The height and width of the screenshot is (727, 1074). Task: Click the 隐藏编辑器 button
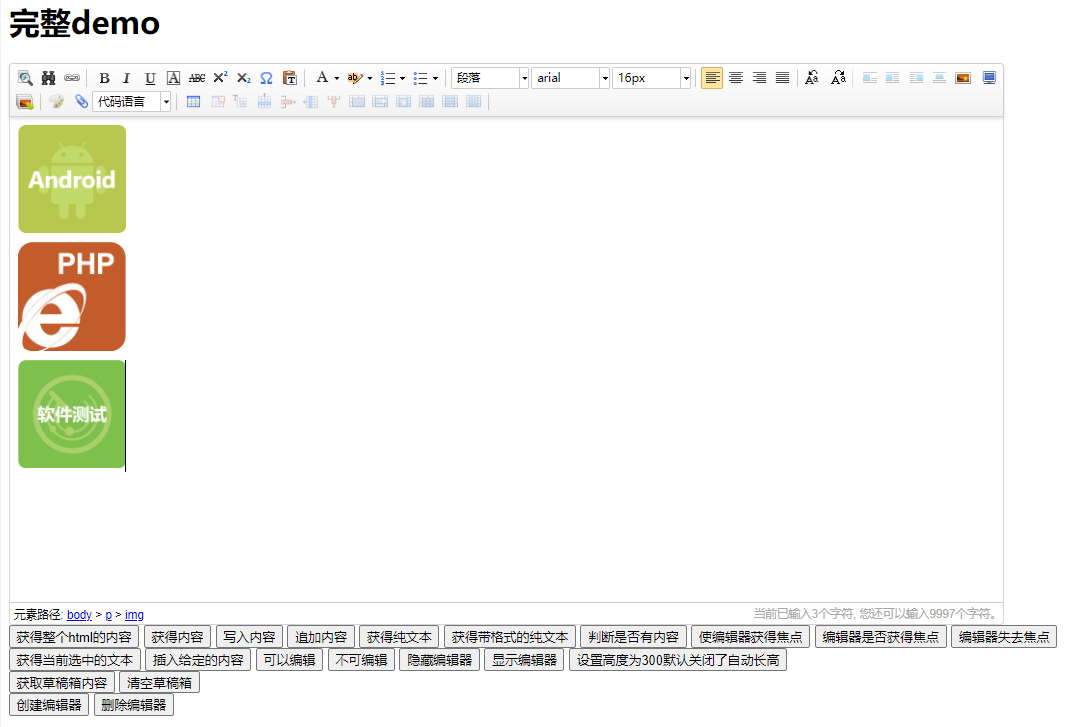click(x=440, y=661)
